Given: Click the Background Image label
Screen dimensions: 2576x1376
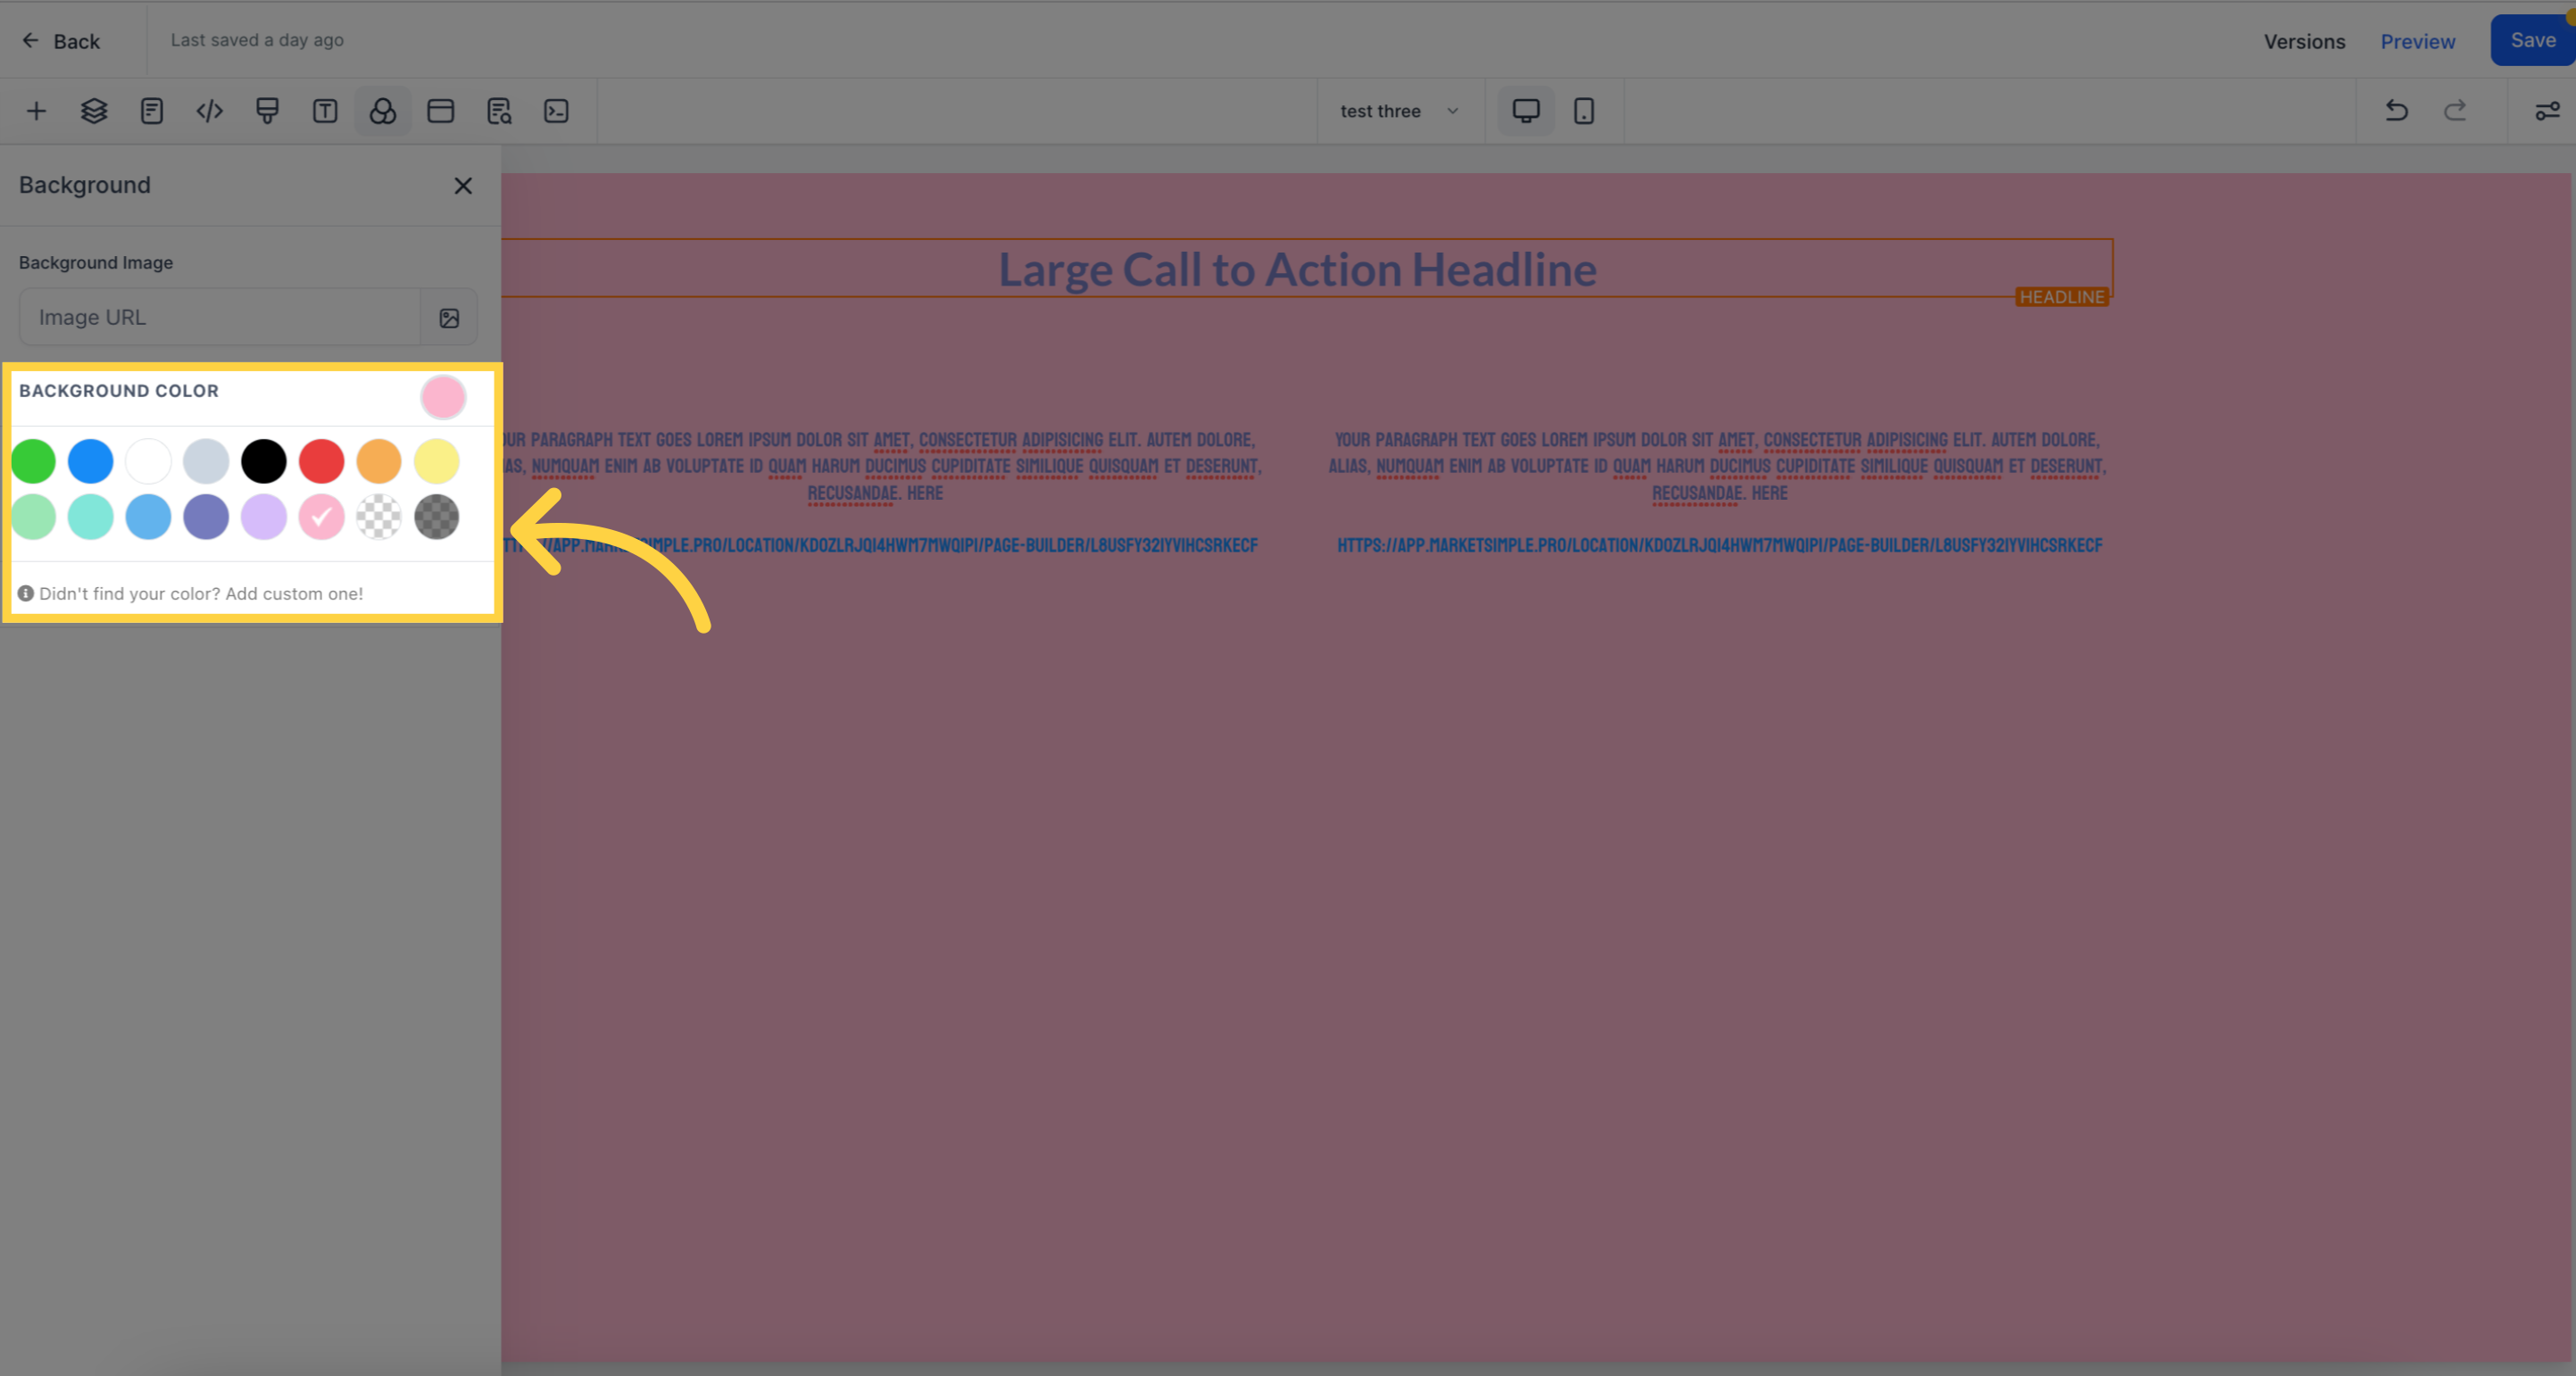Looking at the screenshot, I should point(96,263).
